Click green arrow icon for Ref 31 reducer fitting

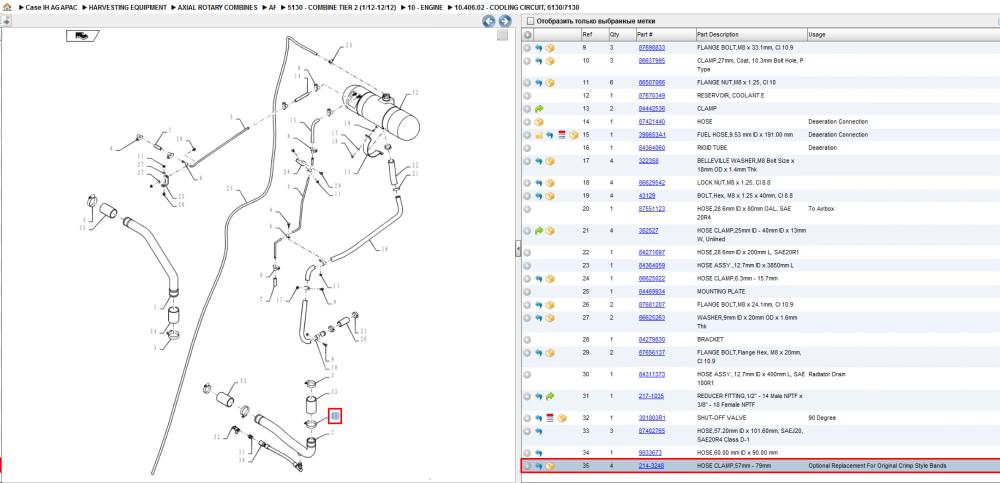pos(550,396)
